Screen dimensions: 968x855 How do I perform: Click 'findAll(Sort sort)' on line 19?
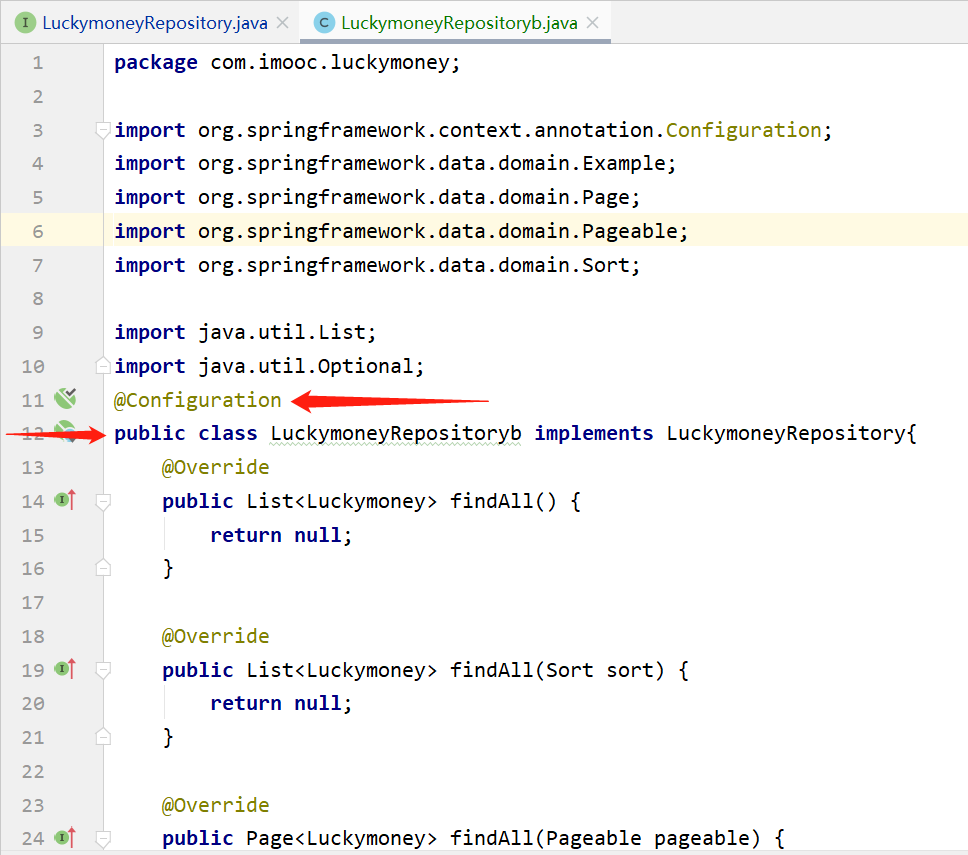click(x=557, y=670)
